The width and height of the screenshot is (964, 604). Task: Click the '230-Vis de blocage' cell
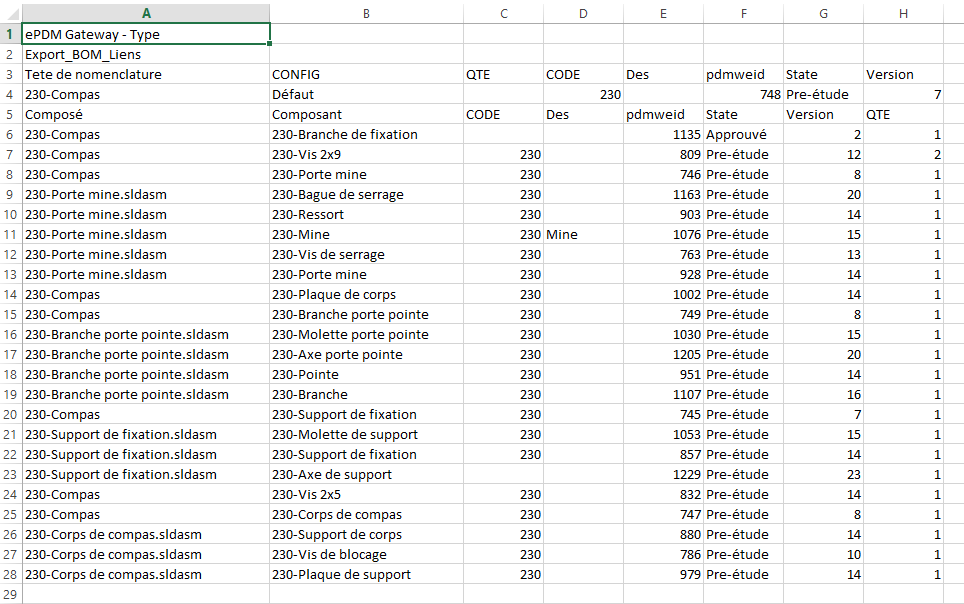366,555
